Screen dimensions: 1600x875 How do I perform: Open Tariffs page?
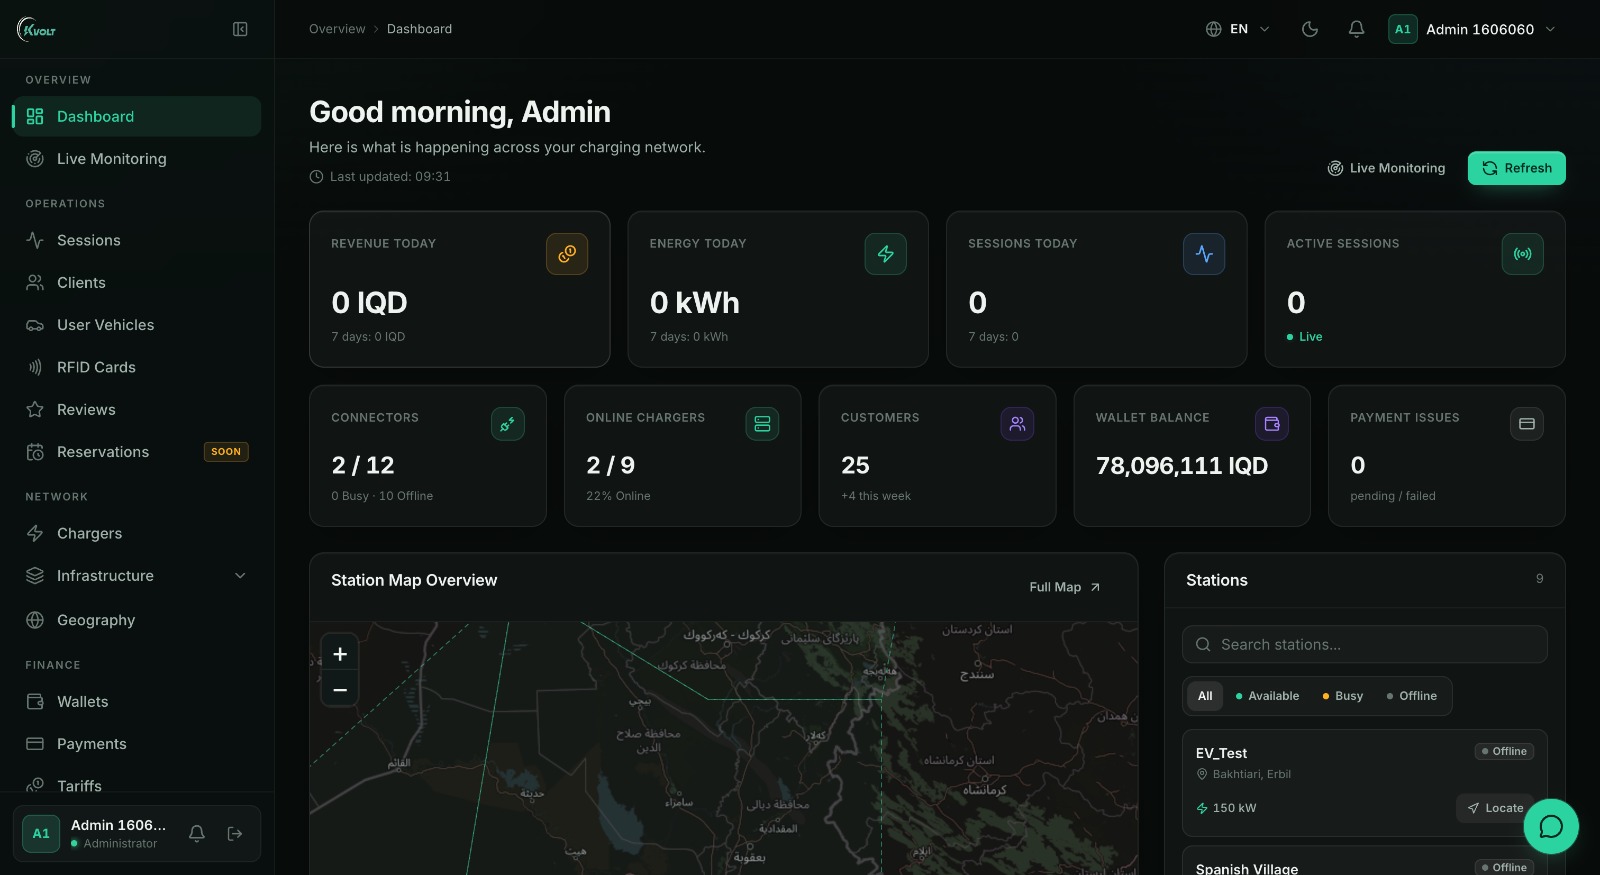click(137, 786)
